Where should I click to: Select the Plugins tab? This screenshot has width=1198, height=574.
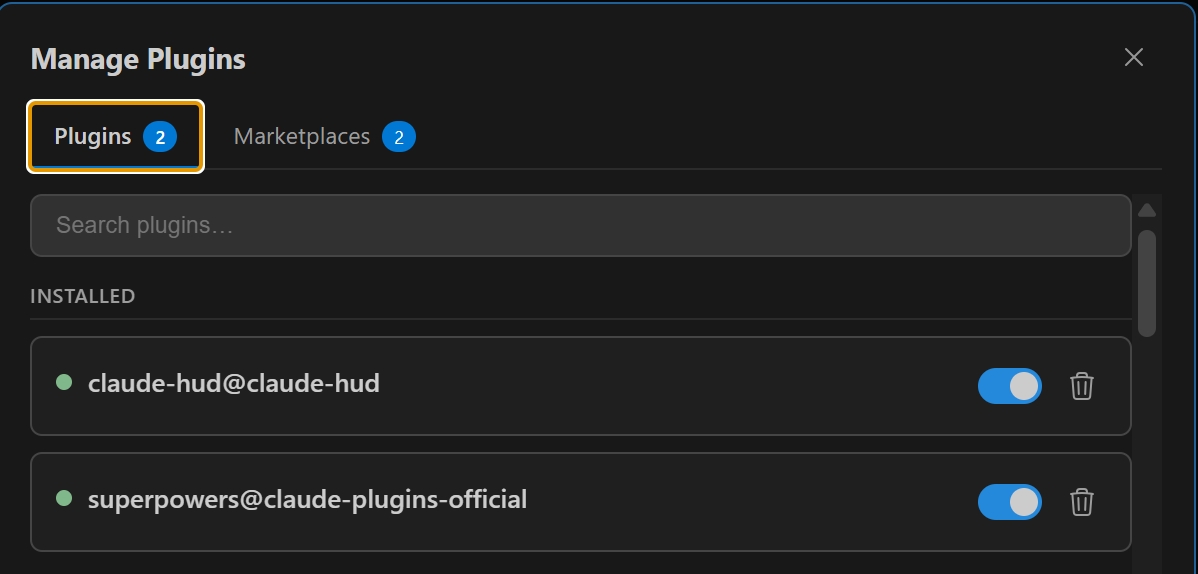point(115,137)
